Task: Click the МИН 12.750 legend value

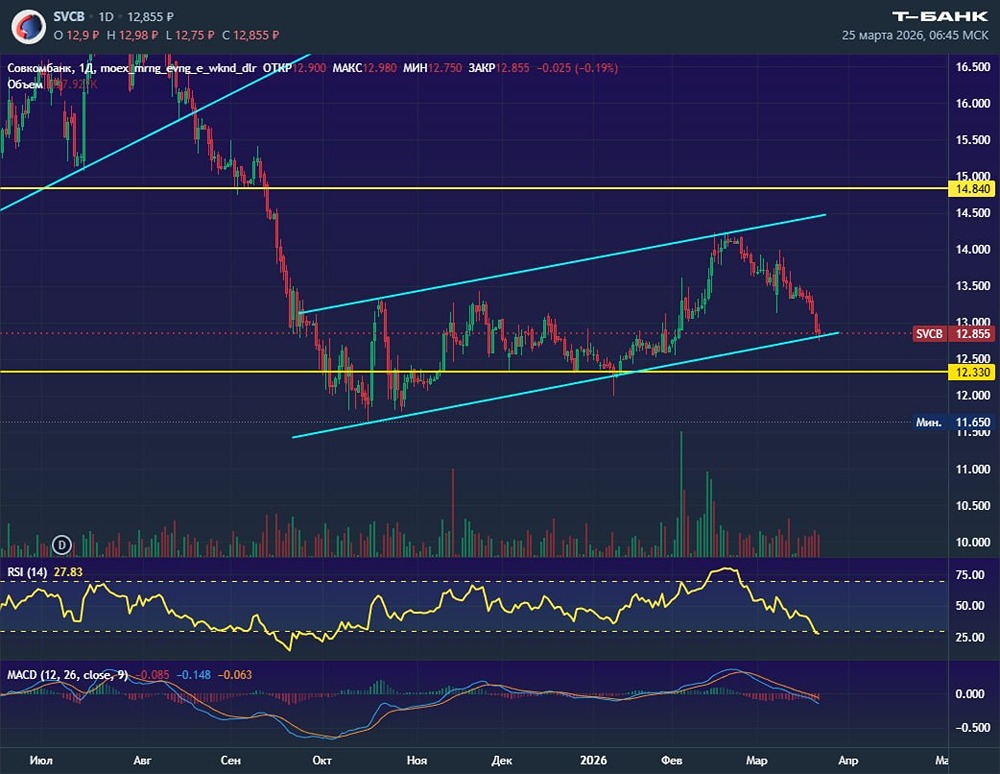Action: tap(432, 68)
